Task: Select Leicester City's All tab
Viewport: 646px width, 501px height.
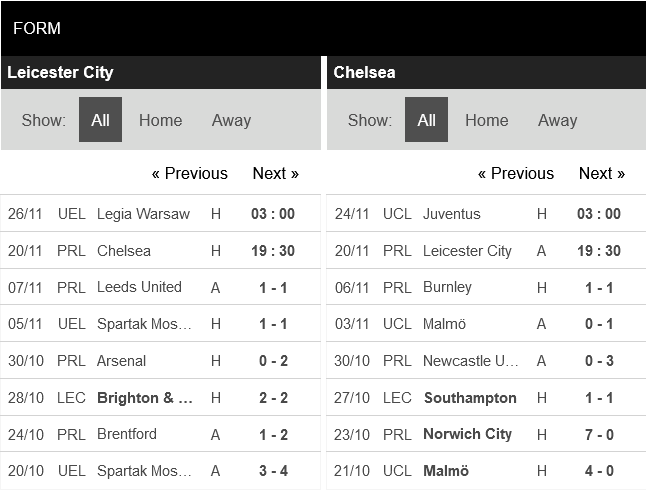Action: pos(100,120)
